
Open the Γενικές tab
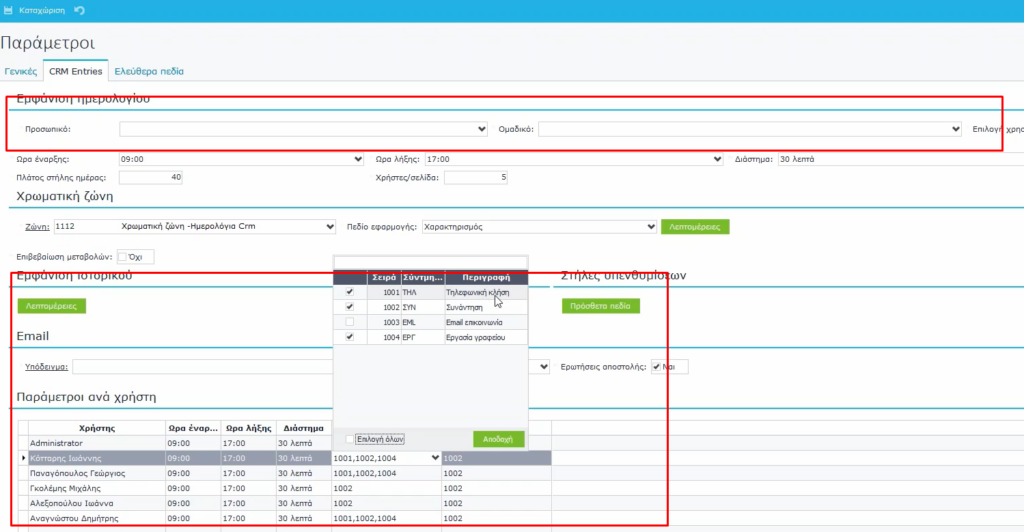pos(21,71)
